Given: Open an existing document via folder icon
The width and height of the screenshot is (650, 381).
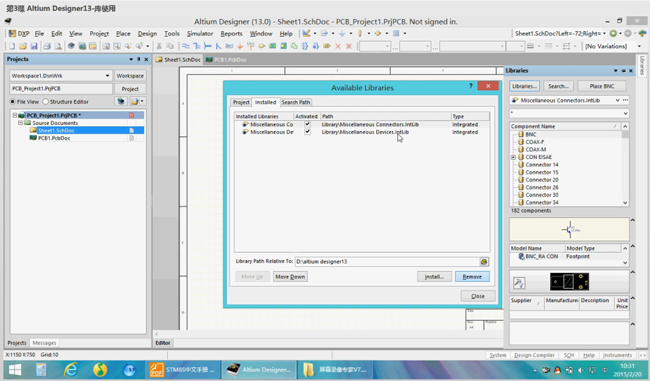Looking at the screenshot, I should (x=23, y=46).
